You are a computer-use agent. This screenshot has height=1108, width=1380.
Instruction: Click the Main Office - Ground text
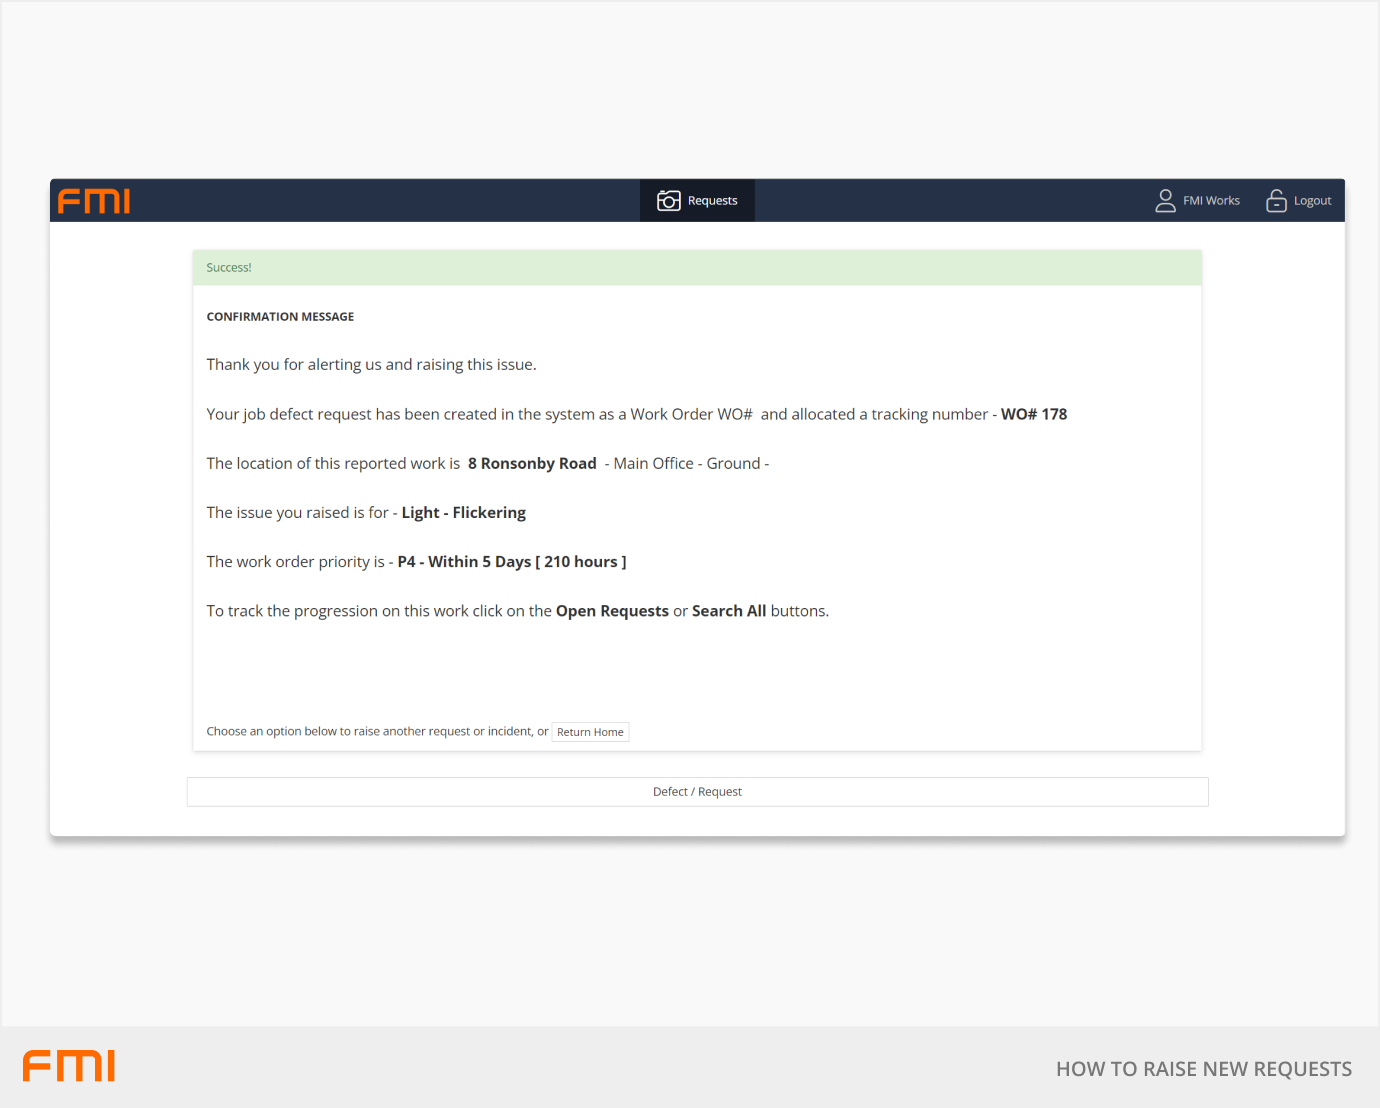tap(687, 464)
